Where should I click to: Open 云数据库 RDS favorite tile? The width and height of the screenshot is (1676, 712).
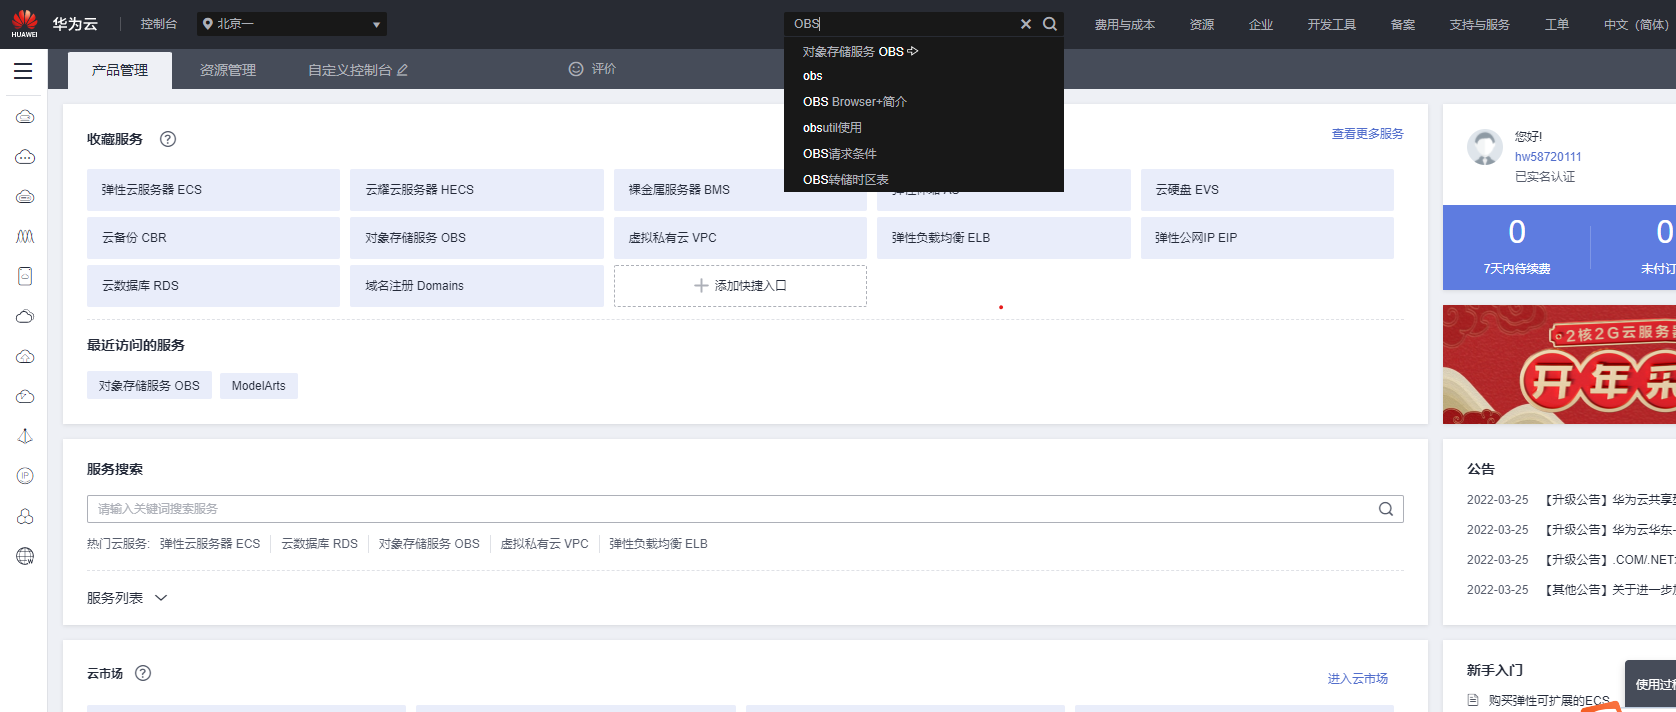pyautogui.click(x=213, y=286)
